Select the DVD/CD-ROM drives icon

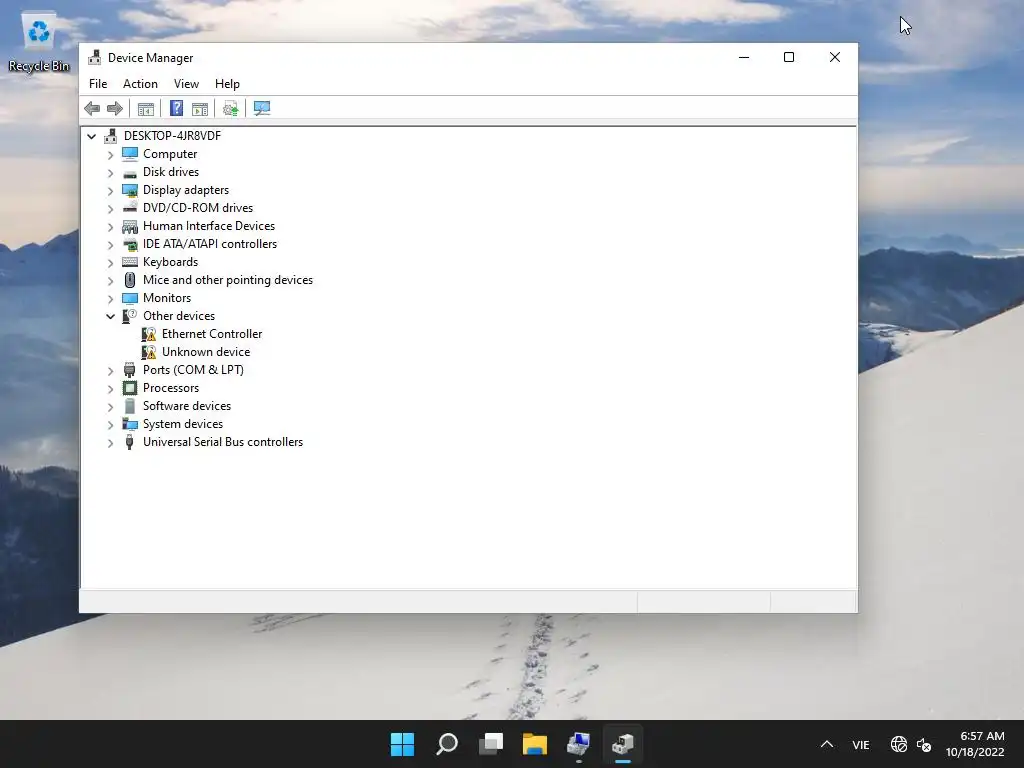pos(130,208)
